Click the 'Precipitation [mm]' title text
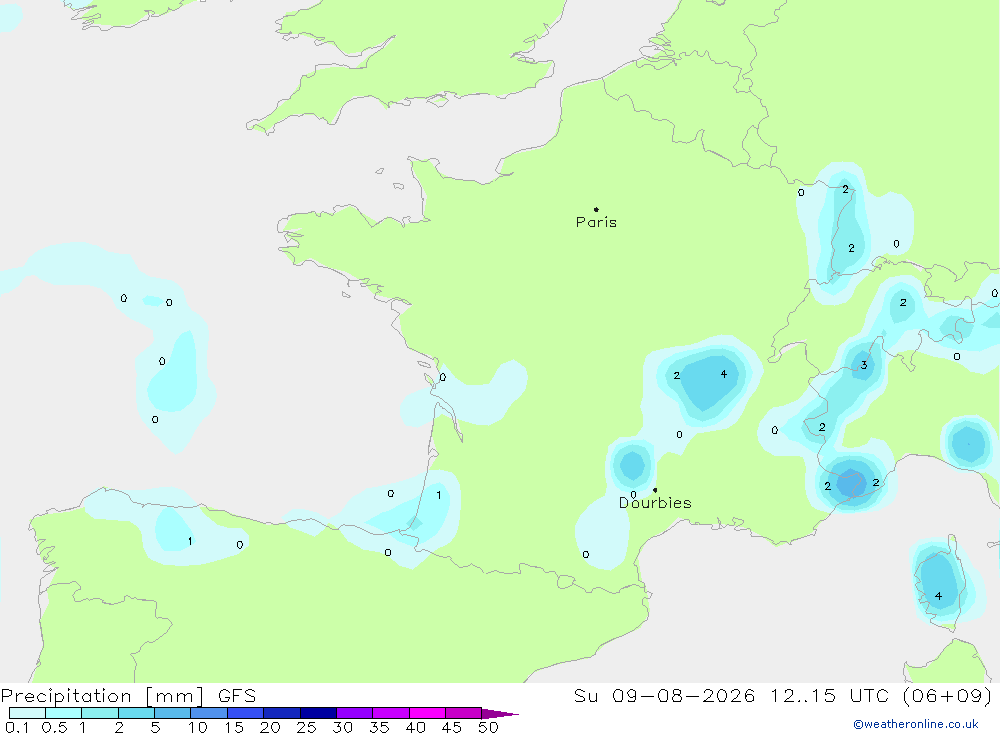Screen dimensions: 1000x733 102,696
